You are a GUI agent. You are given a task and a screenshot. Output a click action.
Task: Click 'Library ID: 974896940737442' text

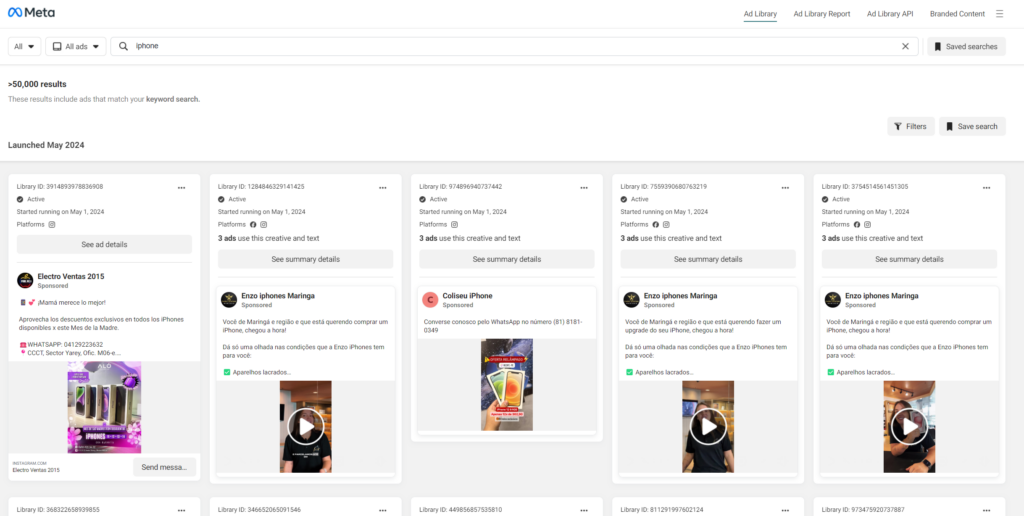click(460, 187)
